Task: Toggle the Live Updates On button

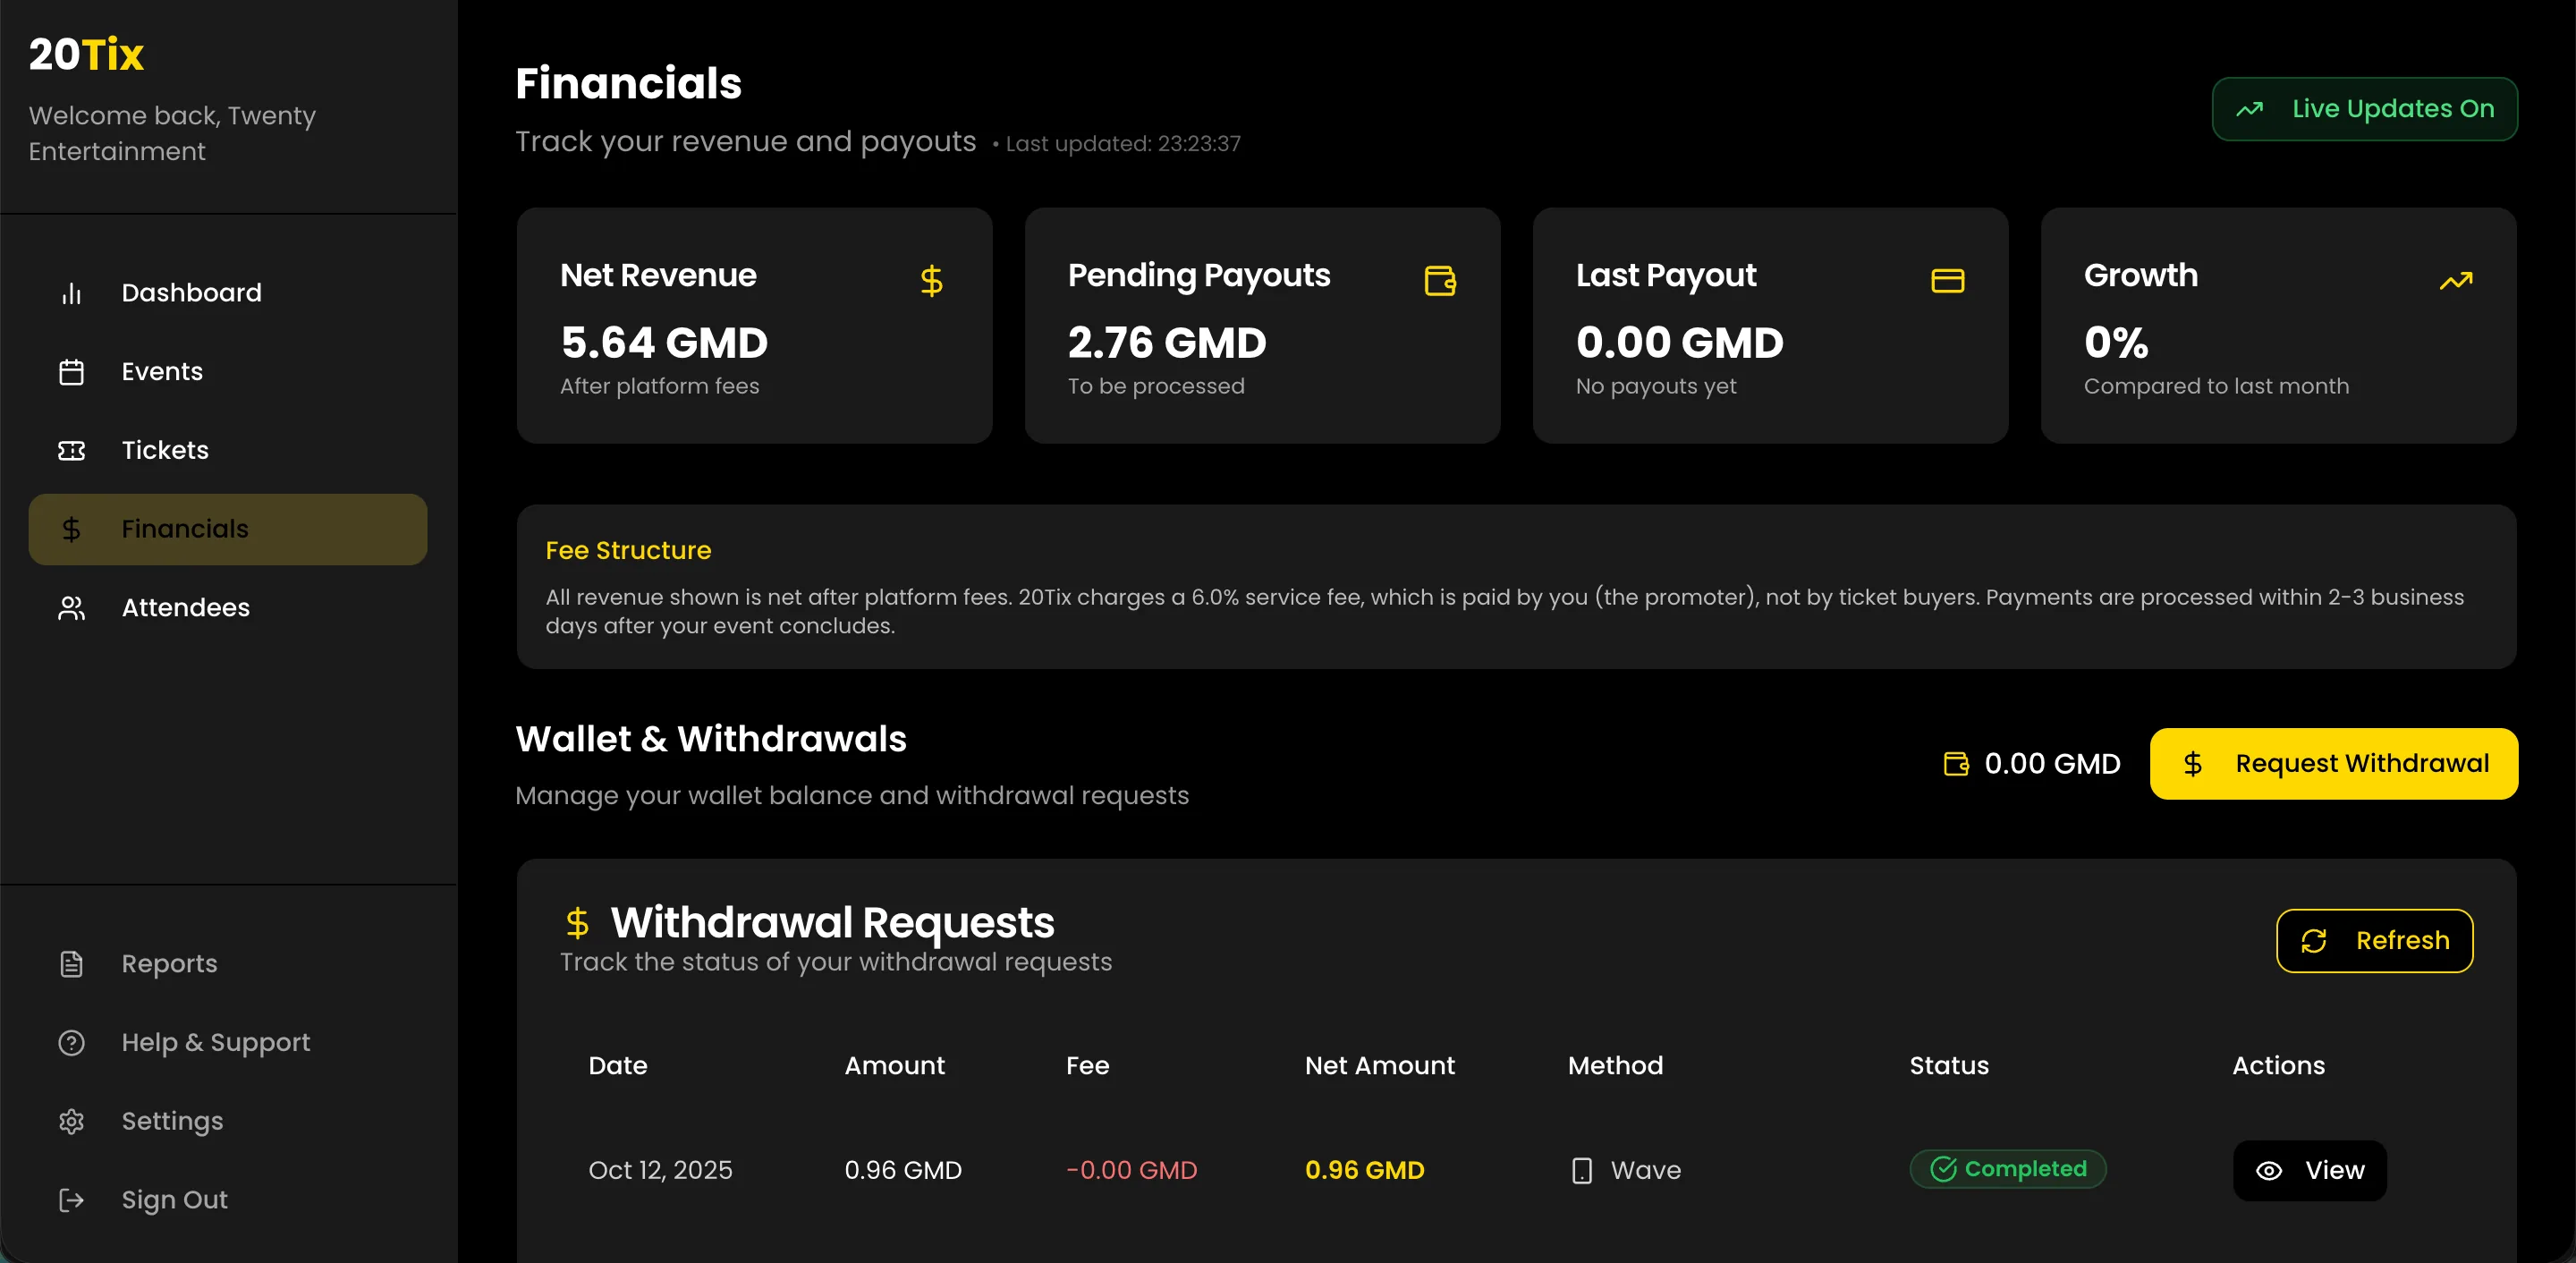Action: point(2364,109)
